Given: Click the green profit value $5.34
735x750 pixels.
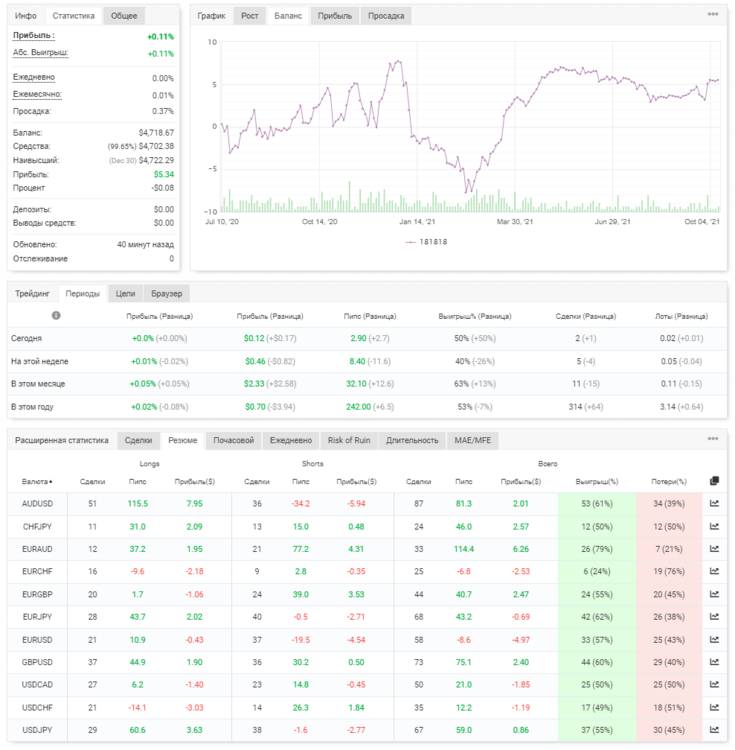Looking at the screenshot, I should [164, 174].
